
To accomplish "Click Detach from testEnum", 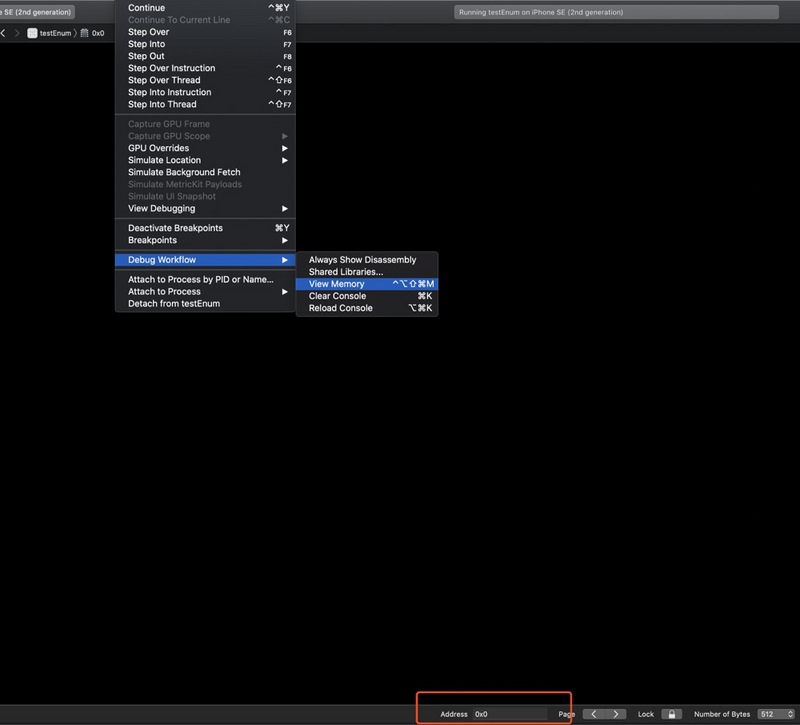I will (174, 303).
